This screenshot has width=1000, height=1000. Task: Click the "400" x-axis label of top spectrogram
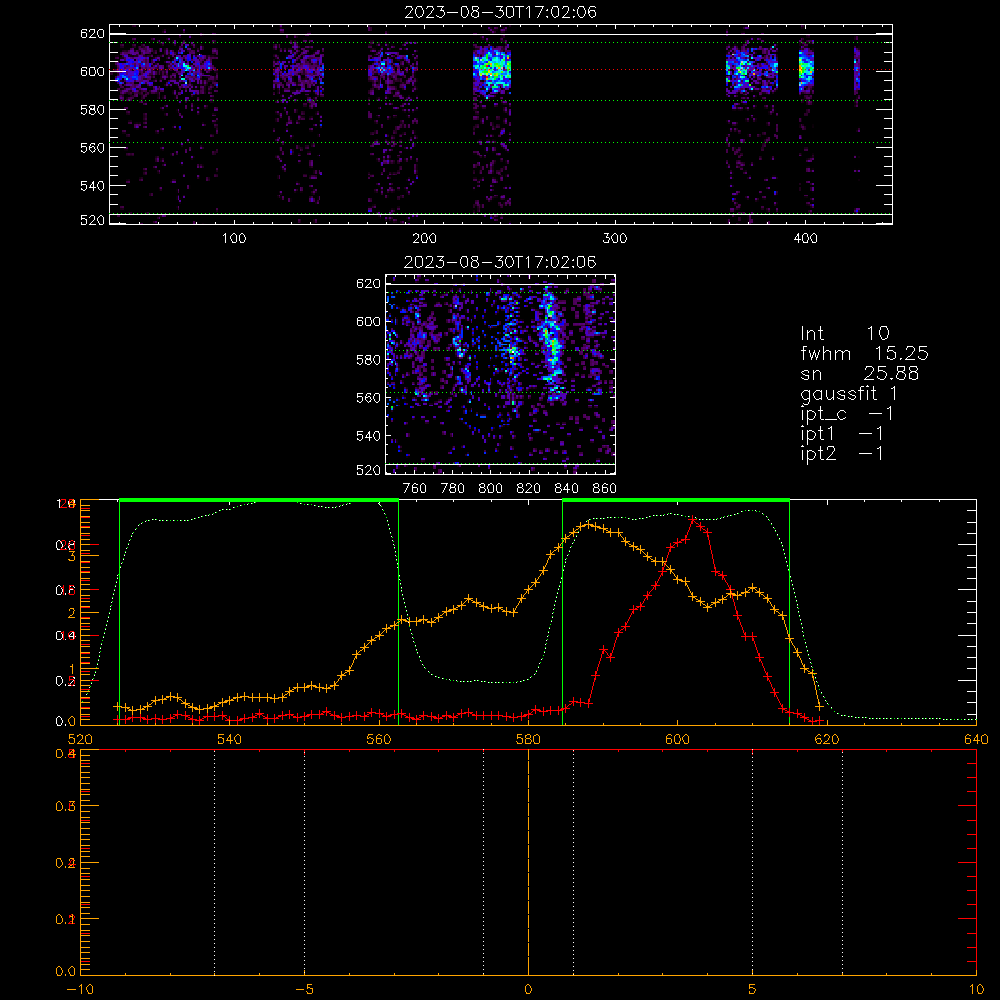(805, 238)
